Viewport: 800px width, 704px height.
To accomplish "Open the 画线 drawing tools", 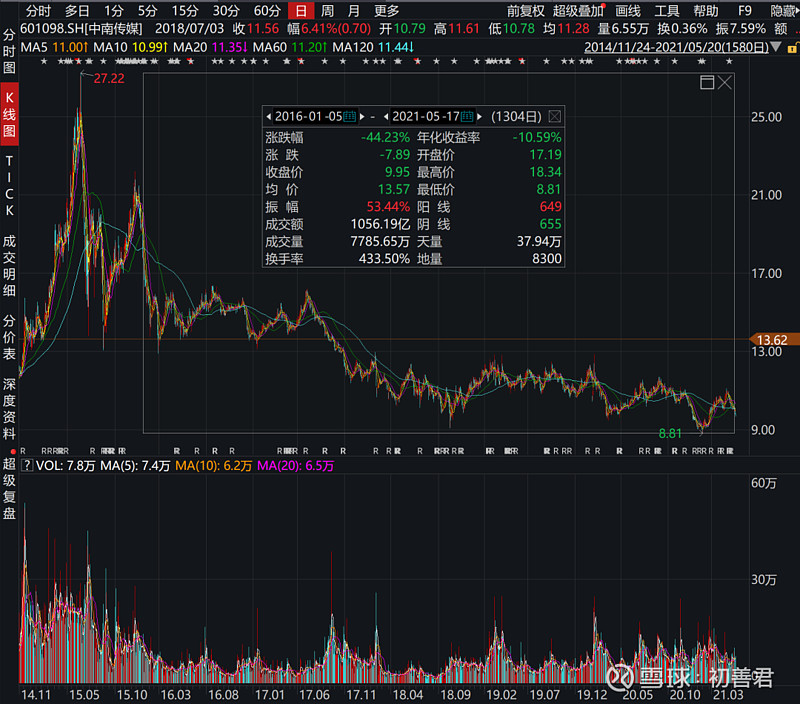I will click(628, 11).
